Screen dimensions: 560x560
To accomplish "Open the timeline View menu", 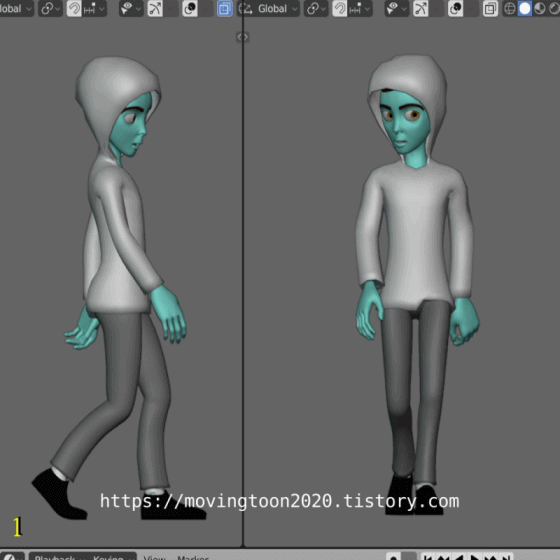I will click(x=154, y=557).
